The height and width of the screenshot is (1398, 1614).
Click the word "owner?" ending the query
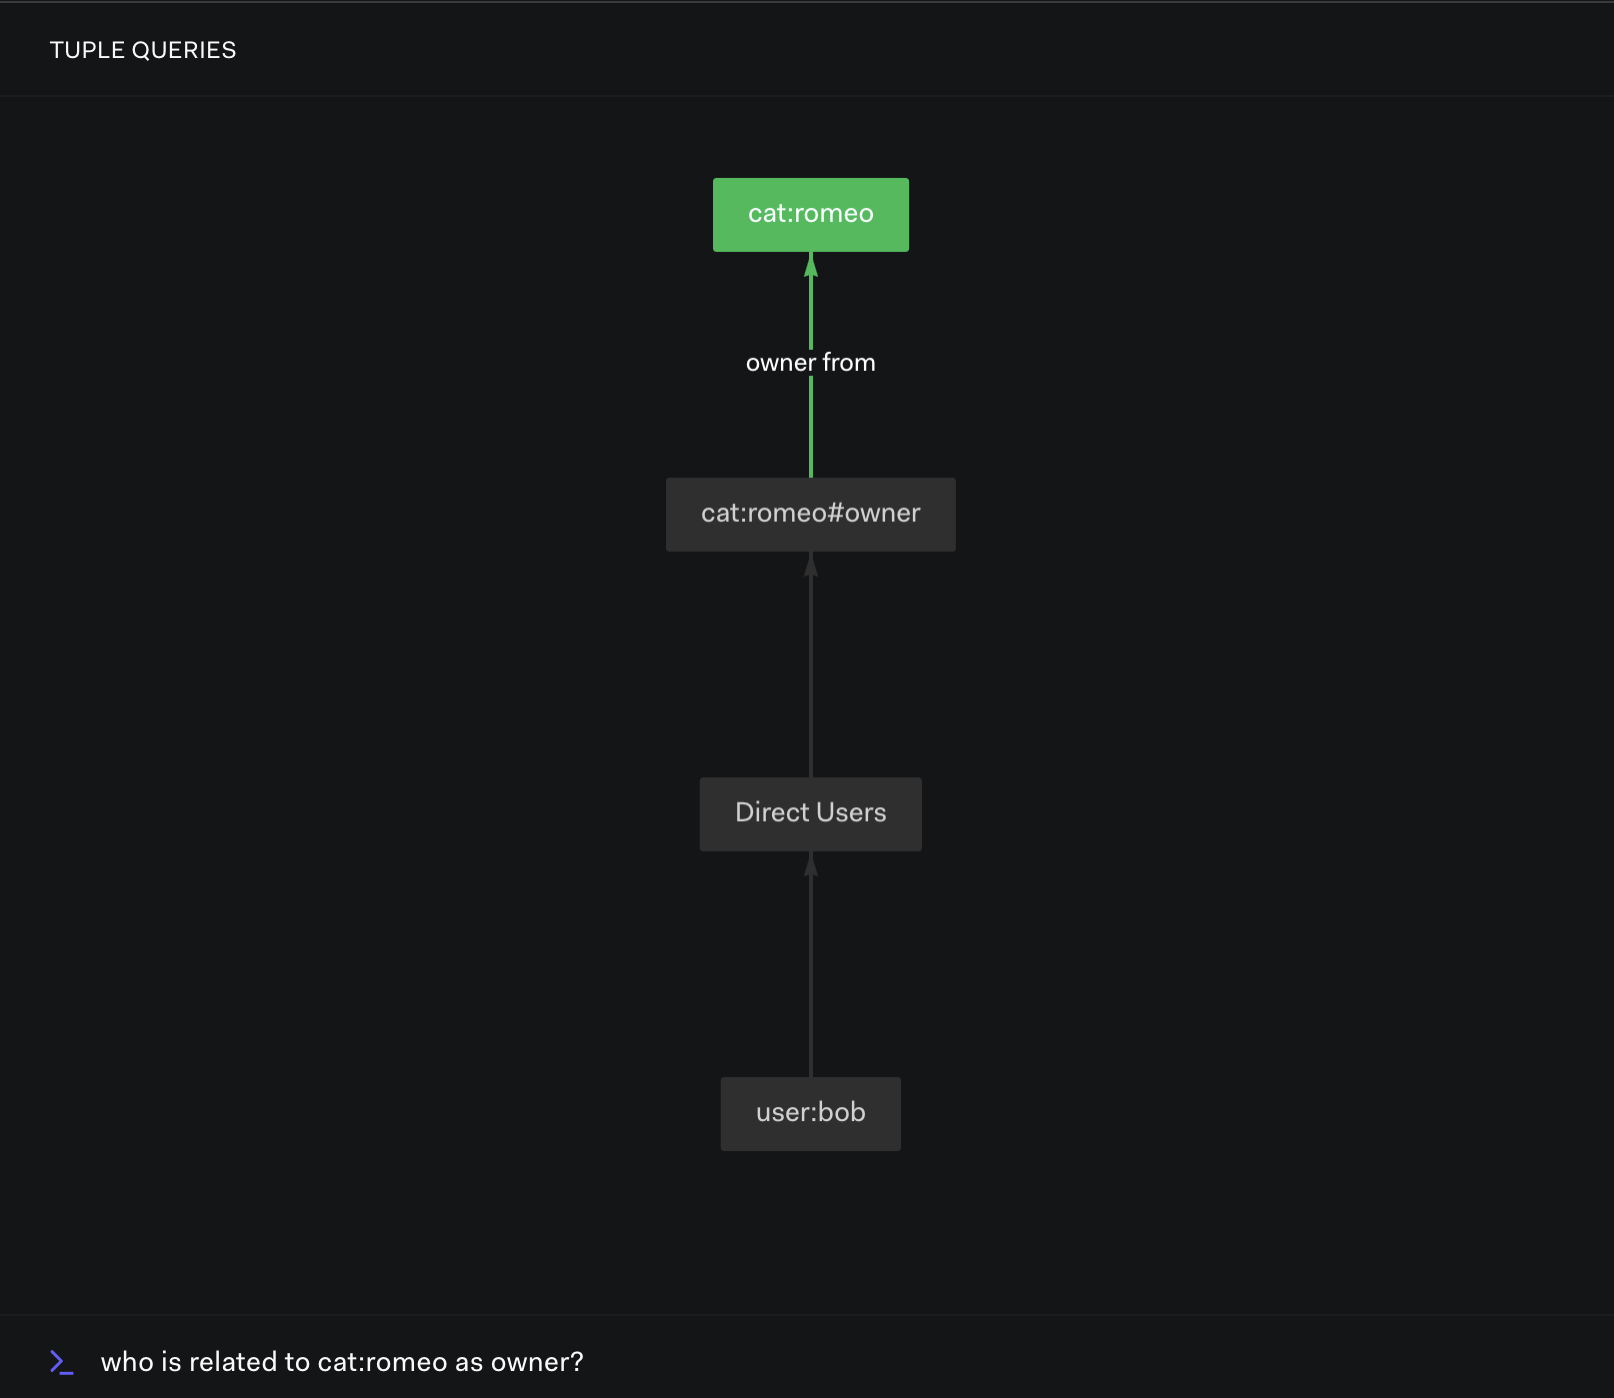tap(537, 1362)
